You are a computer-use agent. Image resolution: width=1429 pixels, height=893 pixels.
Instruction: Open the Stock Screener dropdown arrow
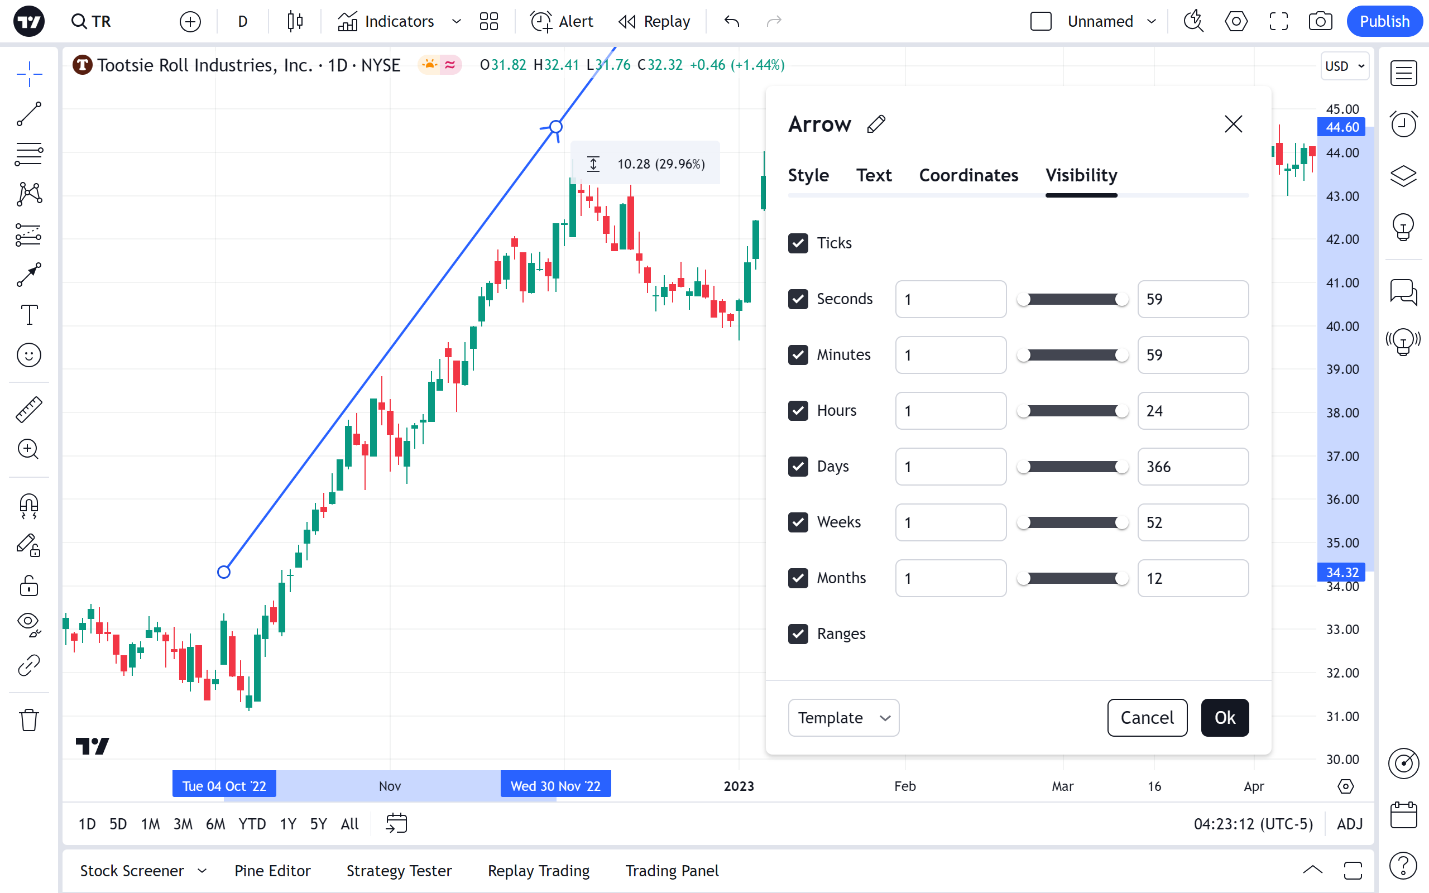tap(202, 871)
